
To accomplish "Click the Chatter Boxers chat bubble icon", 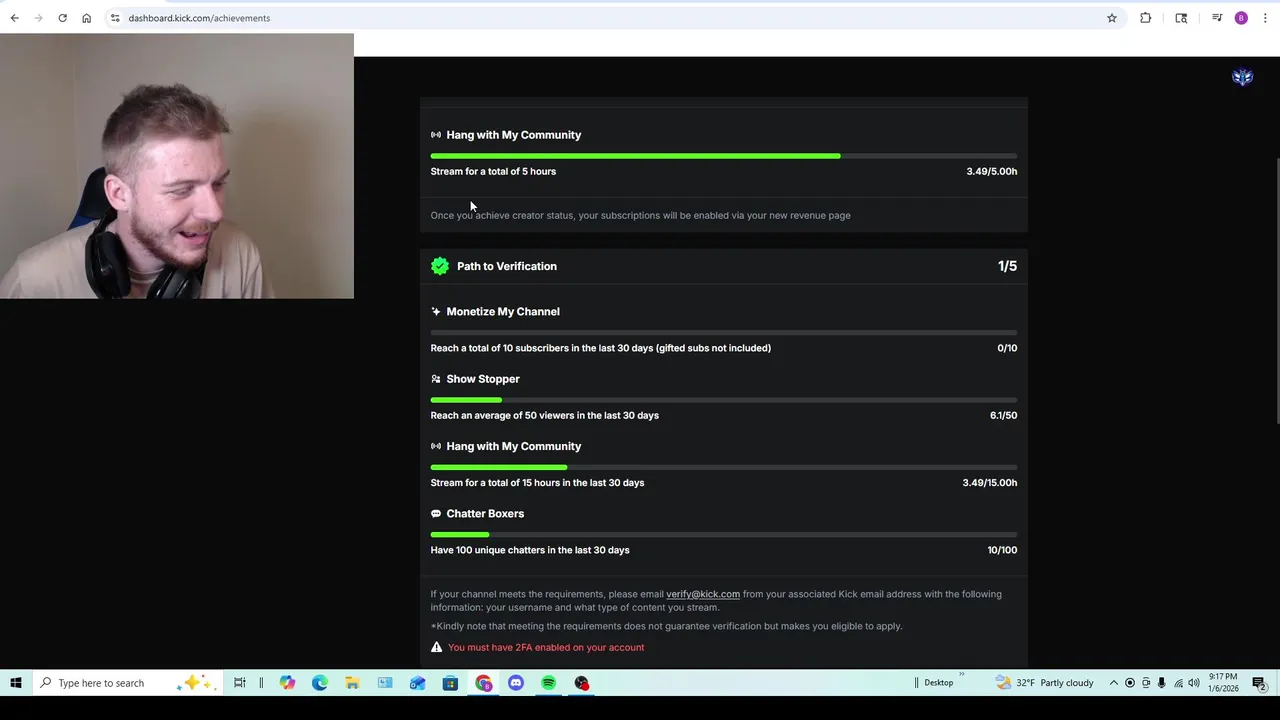I will coord(436,514).
